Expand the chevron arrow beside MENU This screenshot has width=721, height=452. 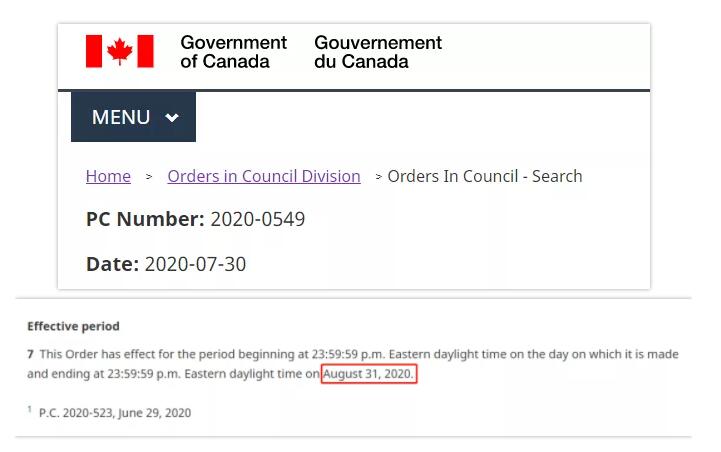[x=172, y=118]
